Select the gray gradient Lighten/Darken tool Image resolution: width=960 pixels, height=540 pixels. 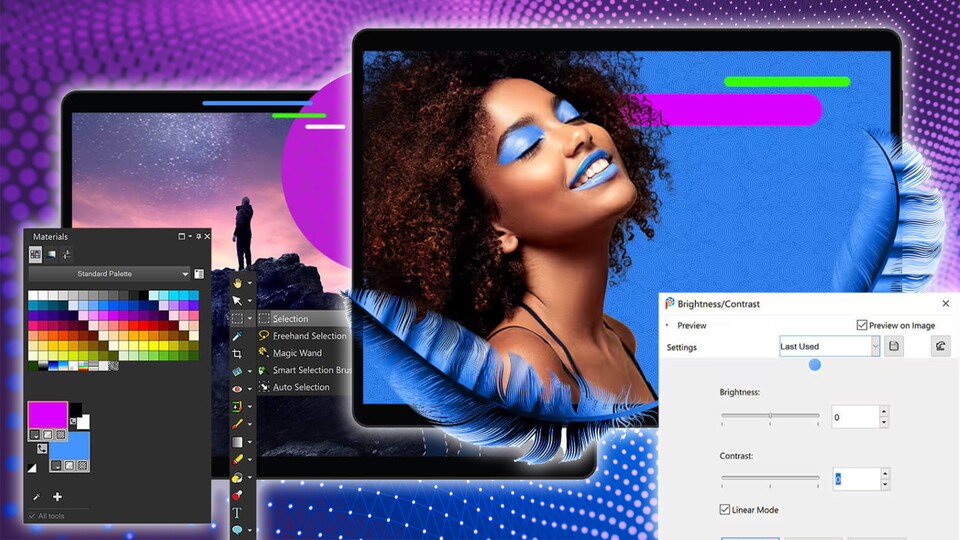(x=237, y=441)
